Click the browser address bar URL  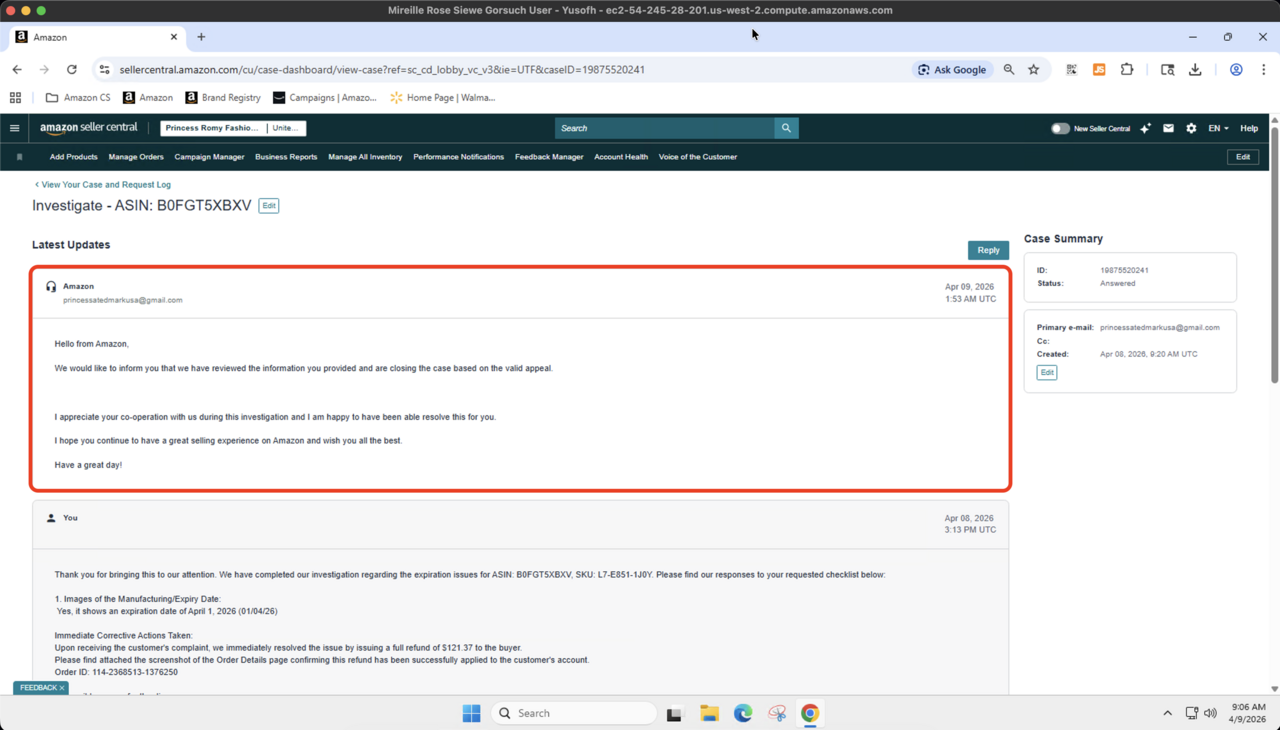pos(382,70)
